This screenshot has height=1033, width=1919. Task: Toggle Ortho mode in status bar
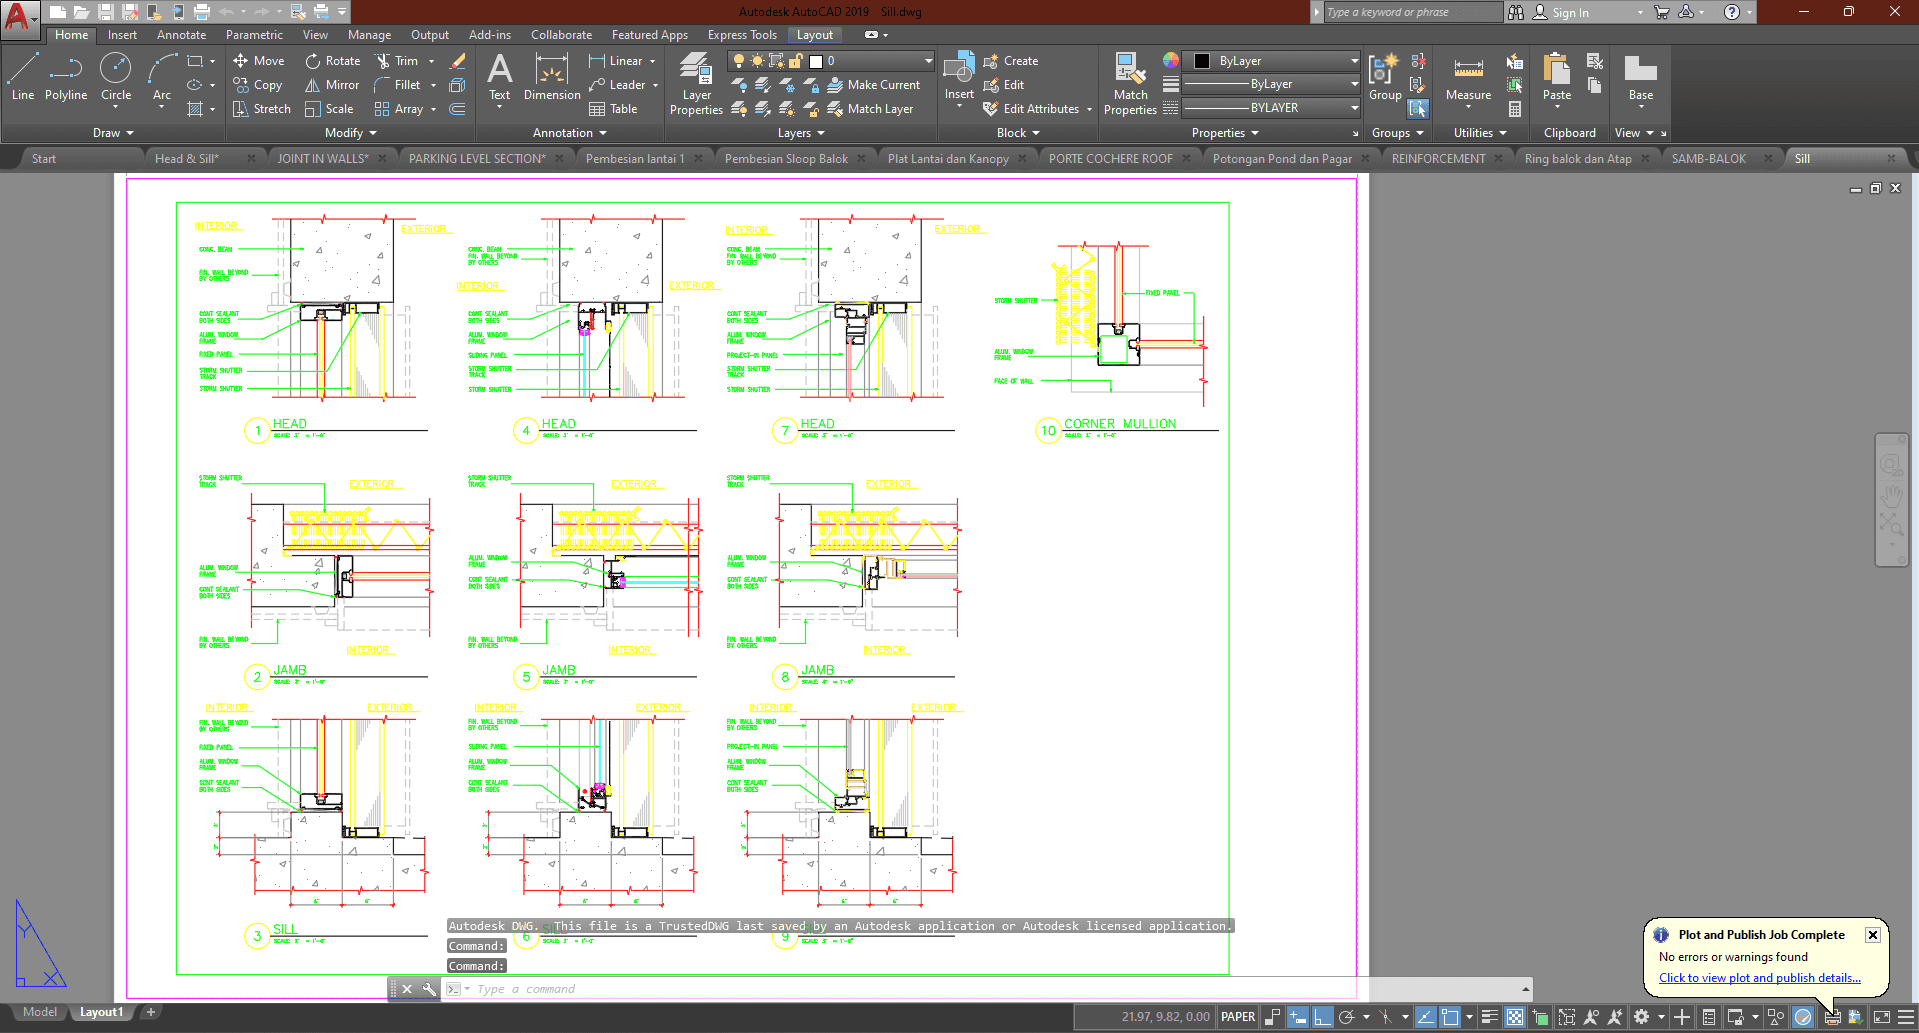(1322, 1017)
